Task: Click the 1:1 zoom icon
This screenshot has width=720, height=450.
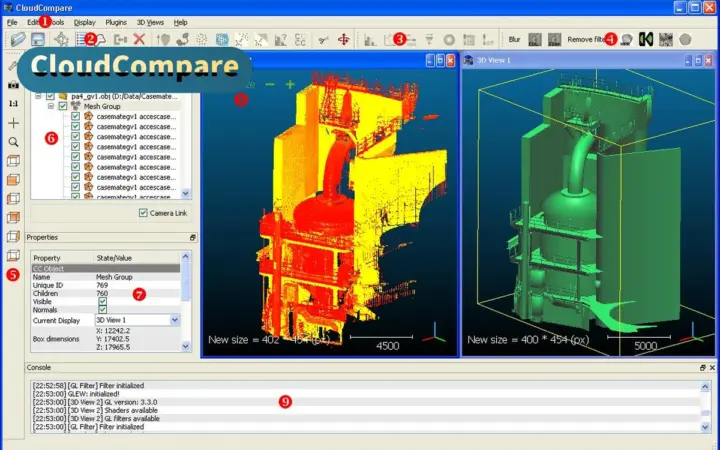Action: [x=13, y=104]
